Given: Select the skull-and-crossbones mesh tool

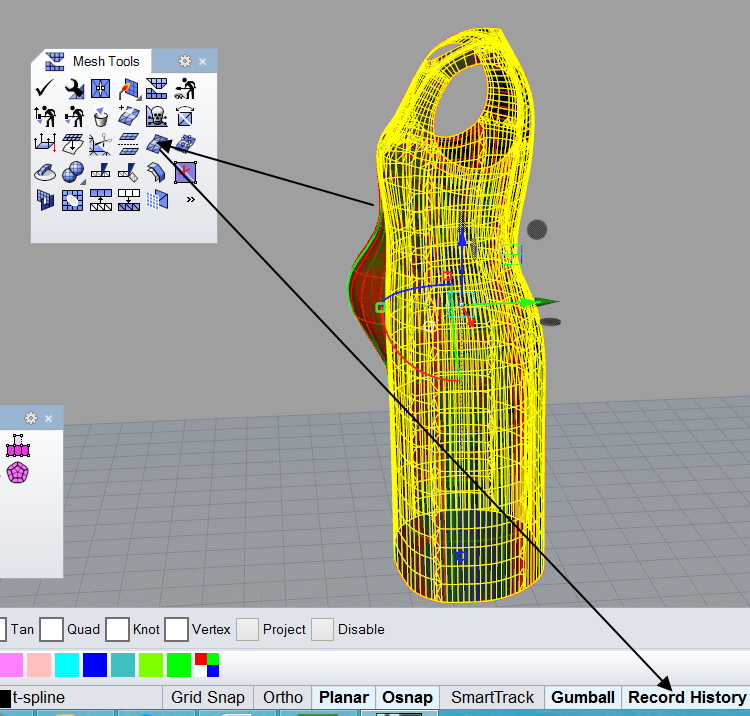Looking at the screenshot, I should [x=156, y=117].
